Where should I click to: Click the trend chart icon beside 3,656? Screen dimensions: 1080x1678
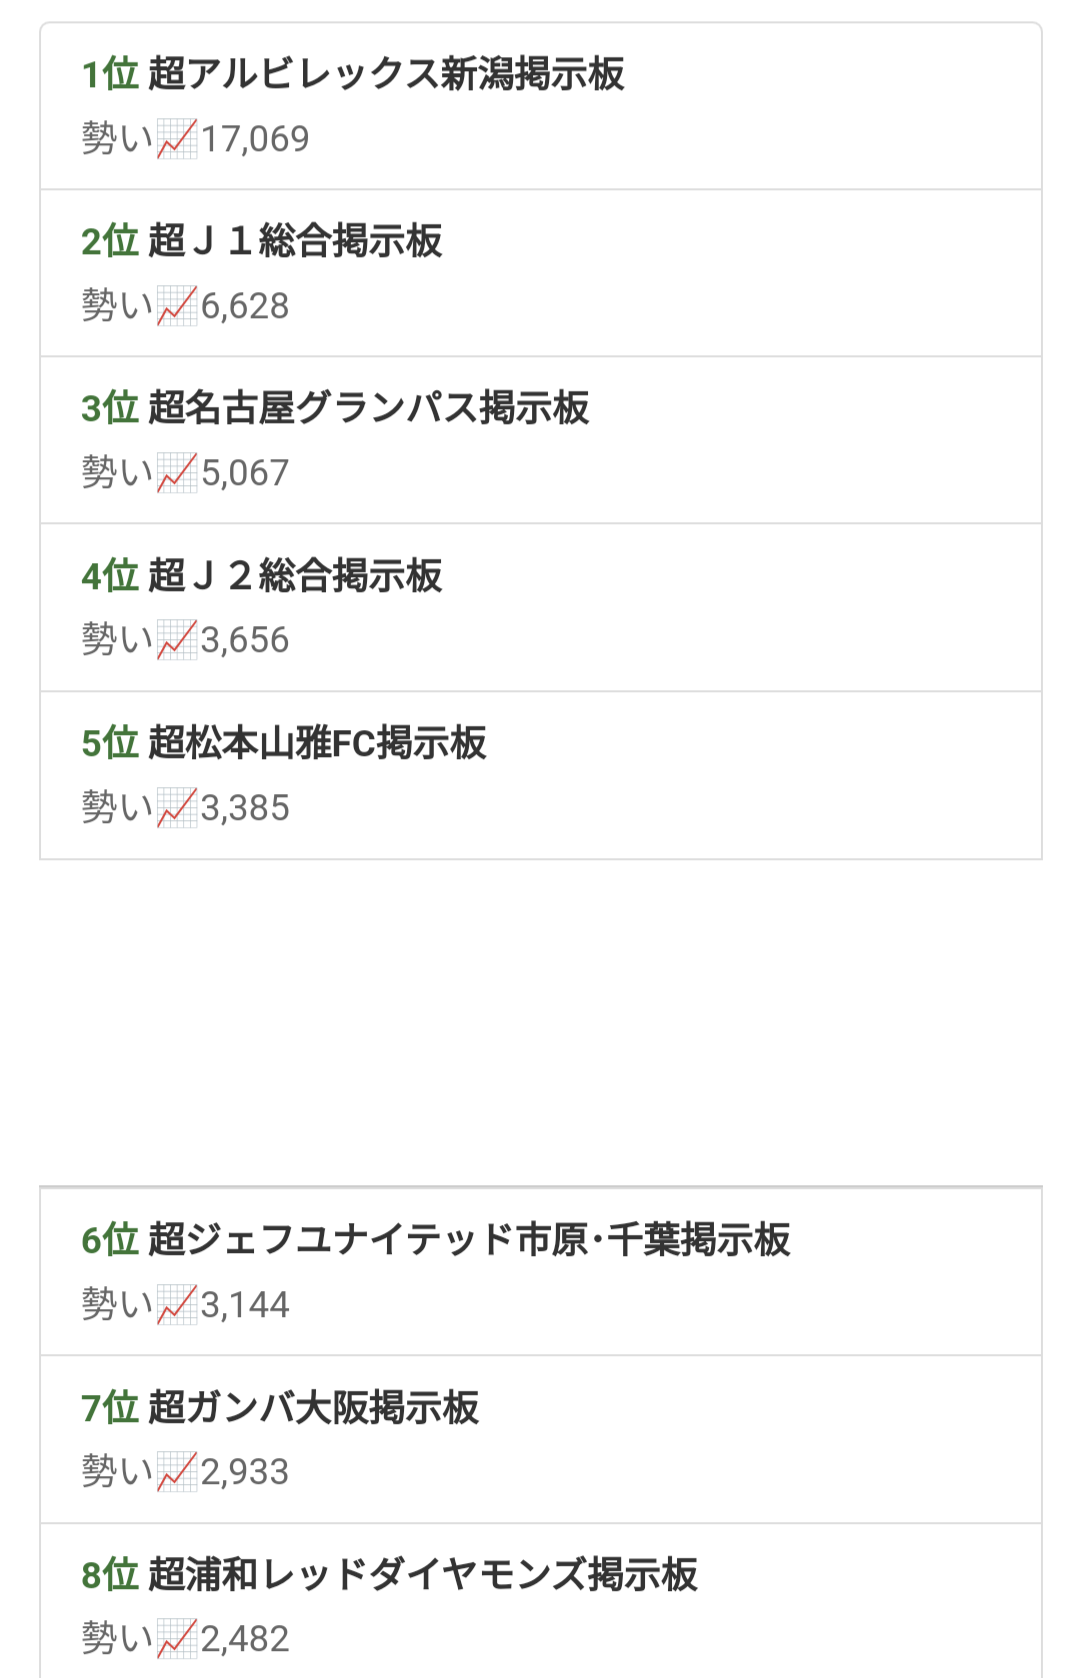[x=177, y=640]
